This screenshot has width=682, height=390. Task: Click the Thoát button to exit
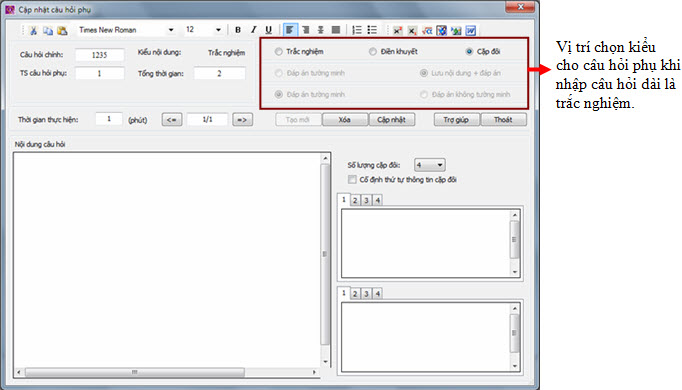[503, 120]
